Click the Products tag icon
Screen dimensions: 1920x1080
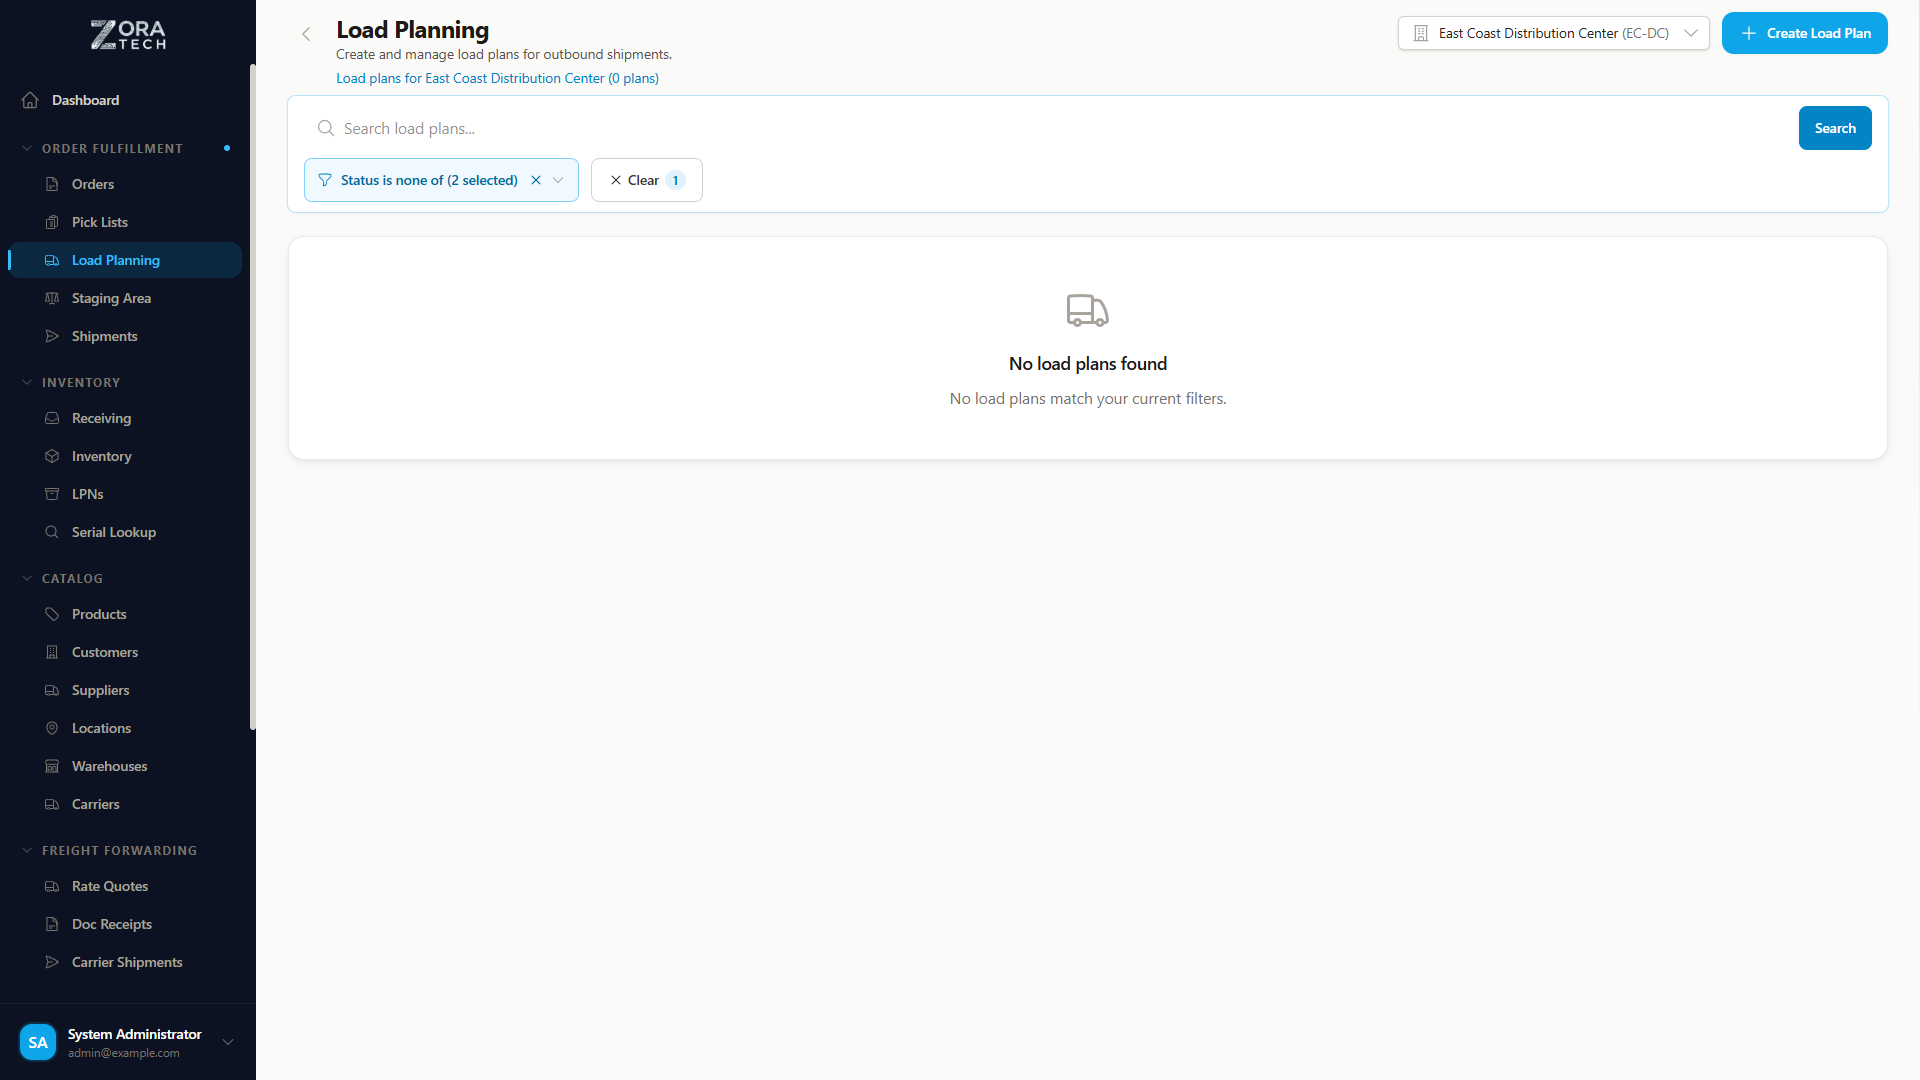tap(52, 614)
